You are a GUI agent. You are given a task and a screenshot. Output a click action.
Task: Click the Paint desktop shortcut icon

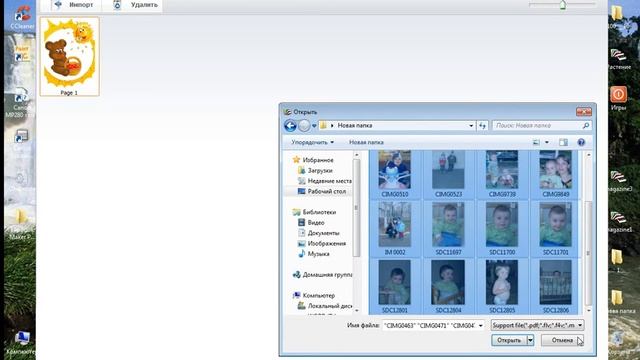pyautogui.click(x=22, y=53)
